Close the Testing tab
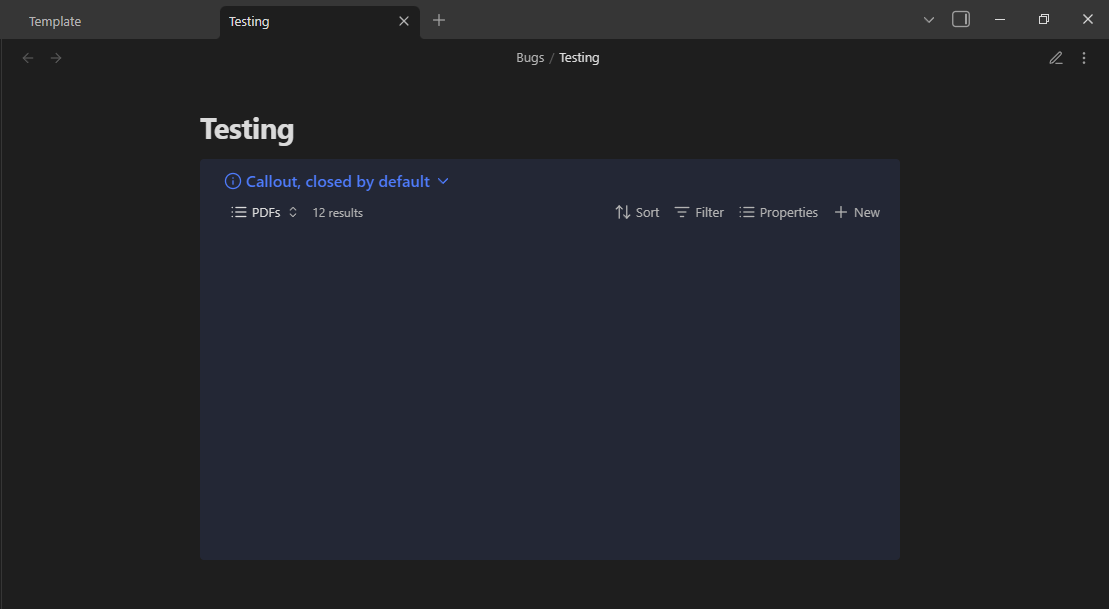The height and width of the screenshot is (609, 1109). click(x=404, y=21)
